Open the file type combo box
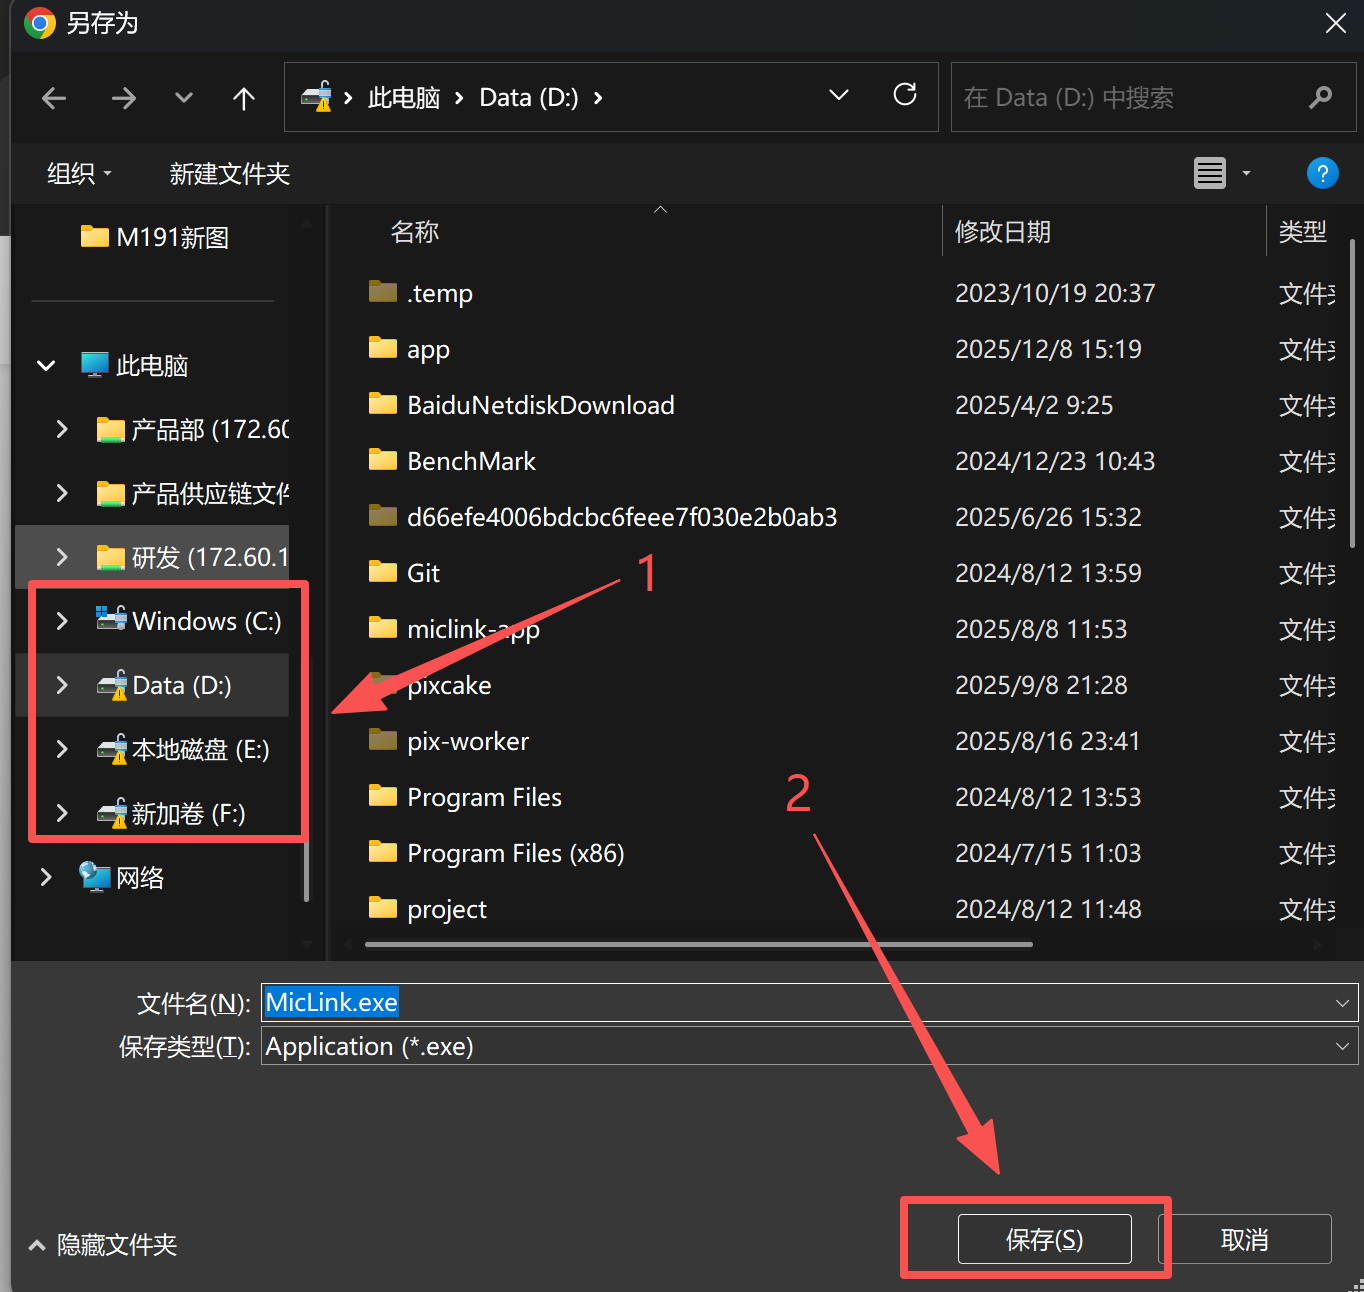This screenshot has height=1292, width=1364. click(x=808, y=1047)
